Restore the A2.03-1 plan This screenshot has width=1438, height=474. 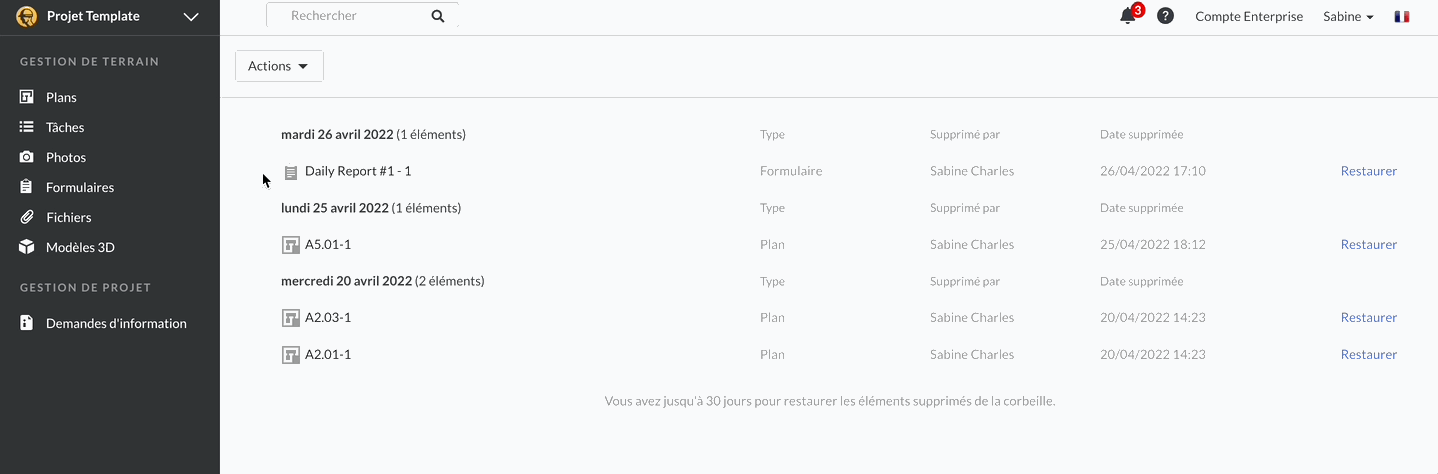[x=1368, y=317]
